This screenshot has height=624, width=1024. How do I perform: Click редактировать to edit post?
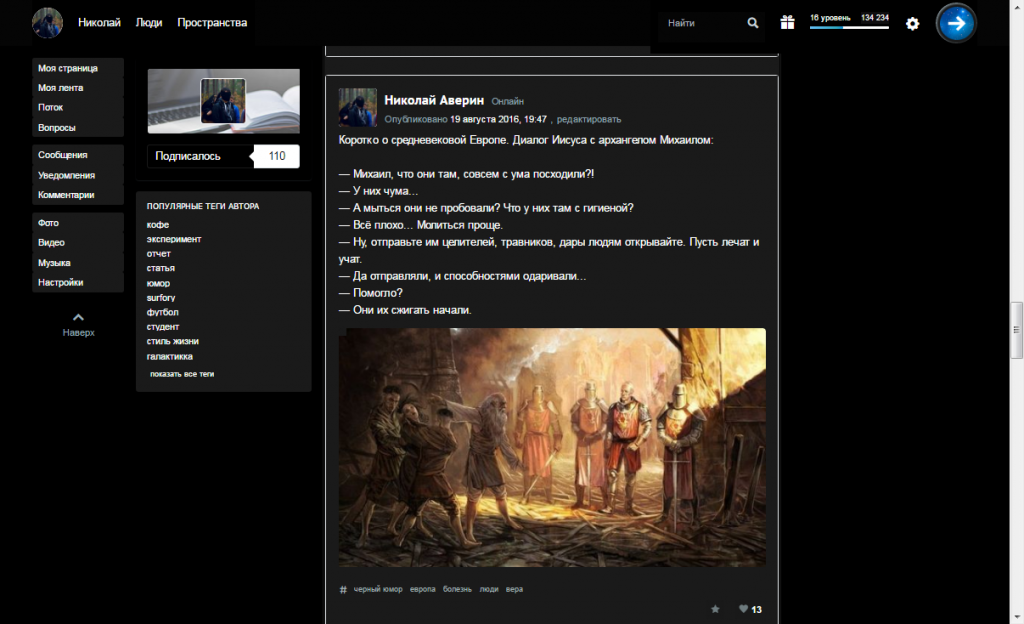pos(589,119)
